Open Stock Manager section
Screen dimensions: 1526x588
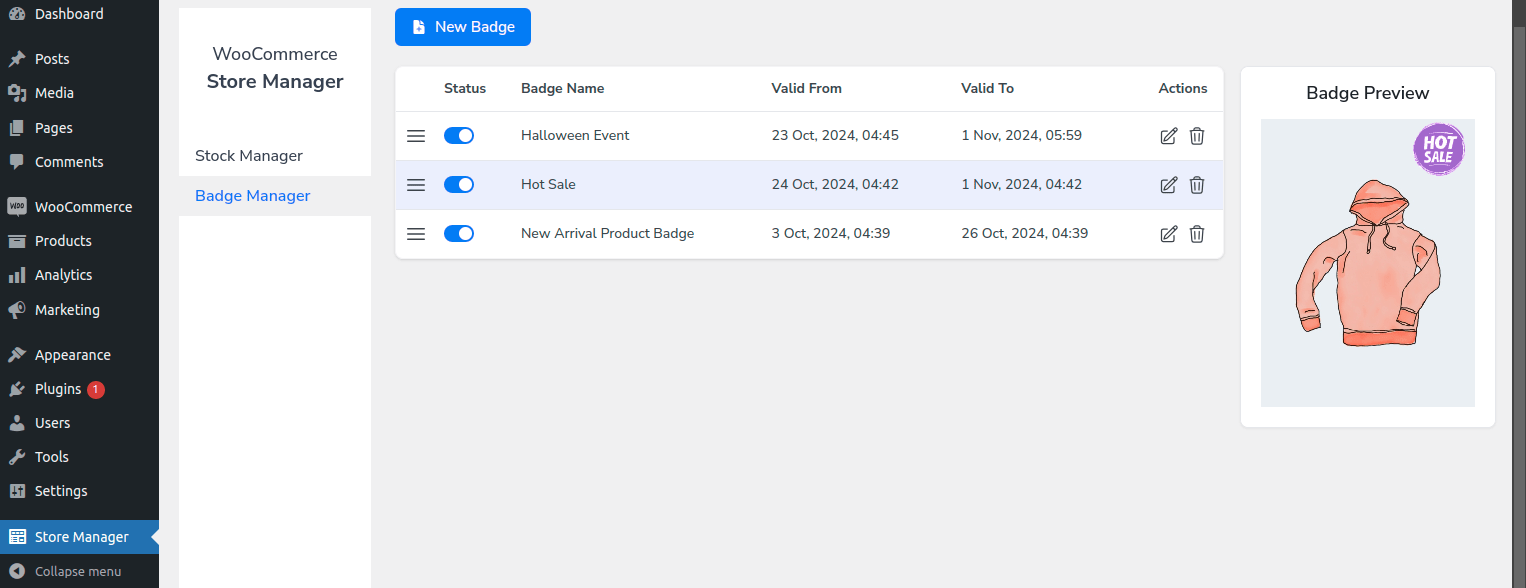(x=248, y=155)
